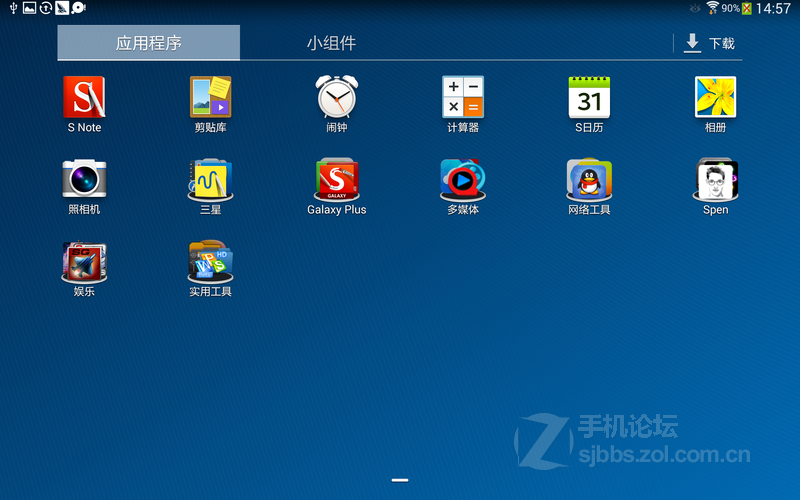The image size is (800, 500).
Task: Tap the image notification icon in status bar
Action: [x=30, y=8]
